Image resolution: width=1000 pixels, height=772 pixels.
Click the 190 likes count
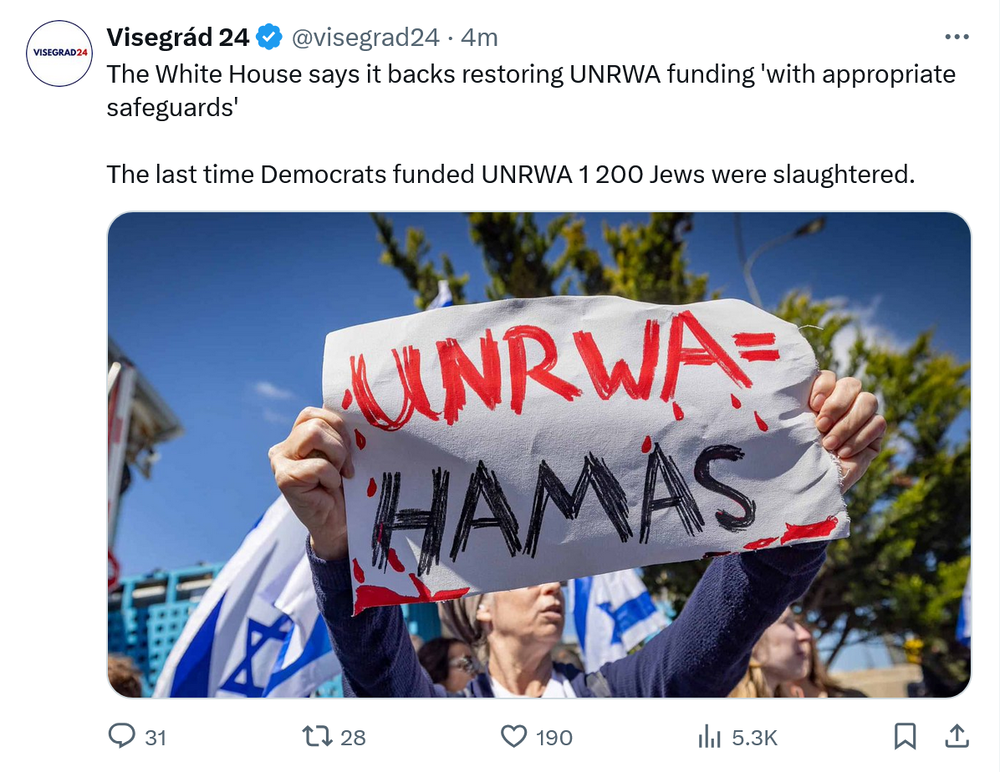554,738
